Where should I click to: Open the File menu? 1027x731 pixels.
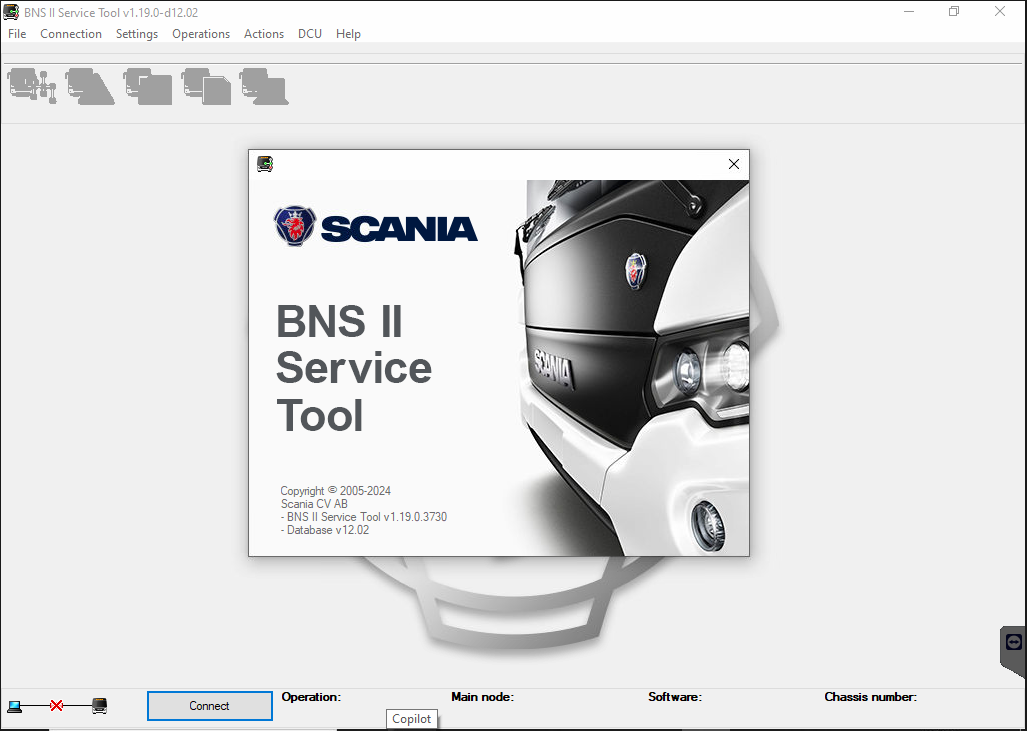point(17,34)
